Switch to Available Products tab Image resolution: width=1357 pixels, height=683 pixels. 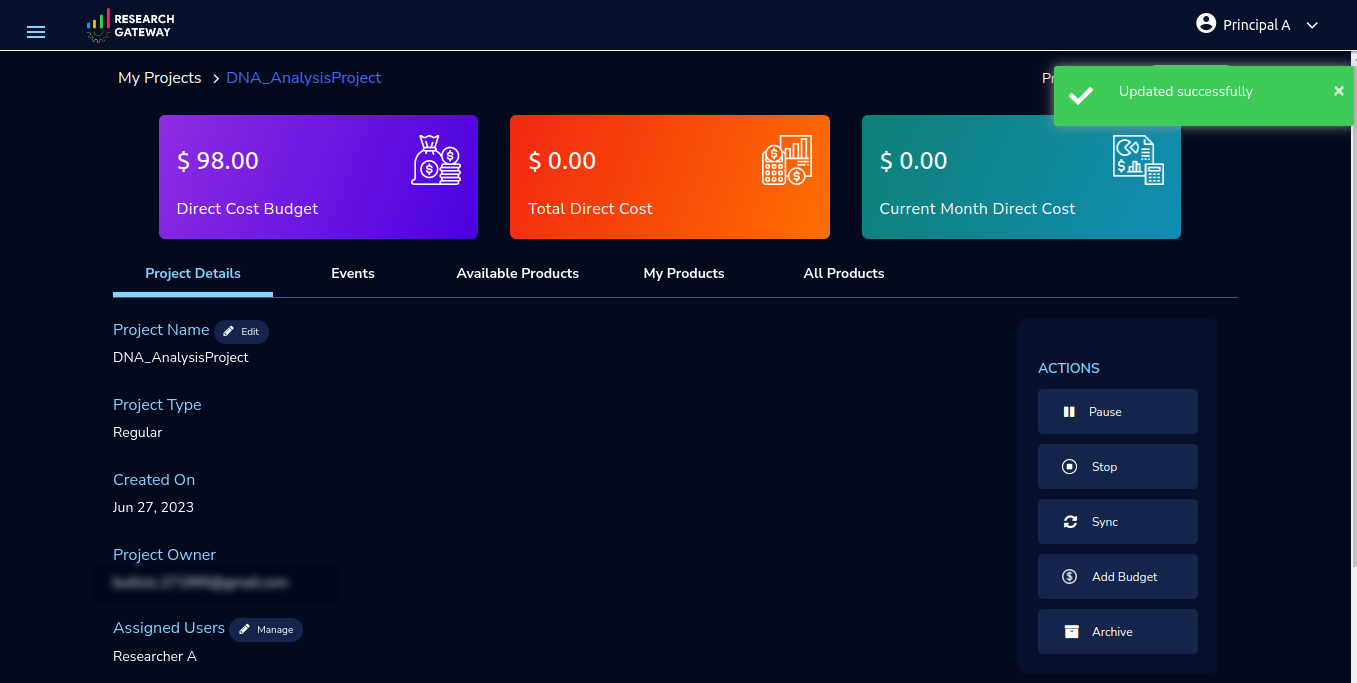tap(518, 273)
